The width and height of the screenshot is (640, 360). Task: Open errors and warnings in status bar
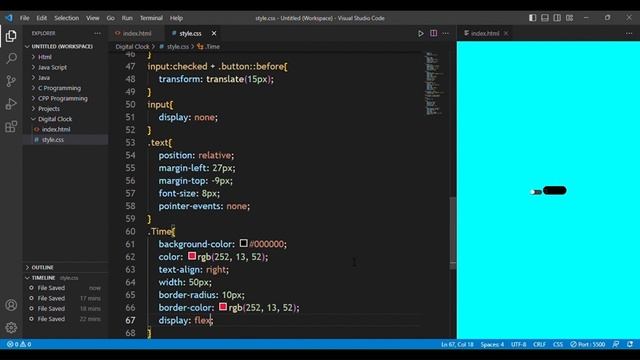click(x=19, y=344)
